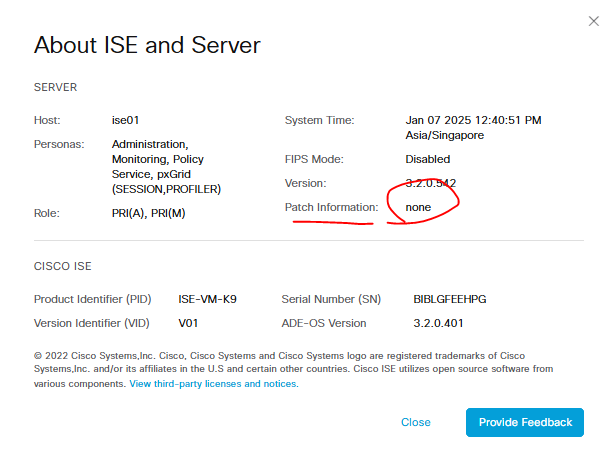Select the host name ise01
Viewport: 615px width, 471px height.
click(x=126, y=120)
